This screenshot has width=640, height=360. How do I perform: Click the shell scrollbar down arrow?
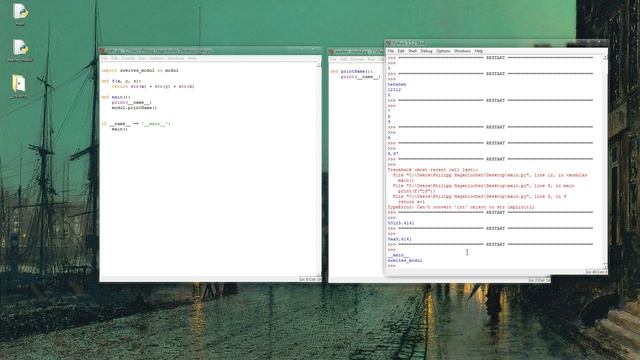coord(605,266)
